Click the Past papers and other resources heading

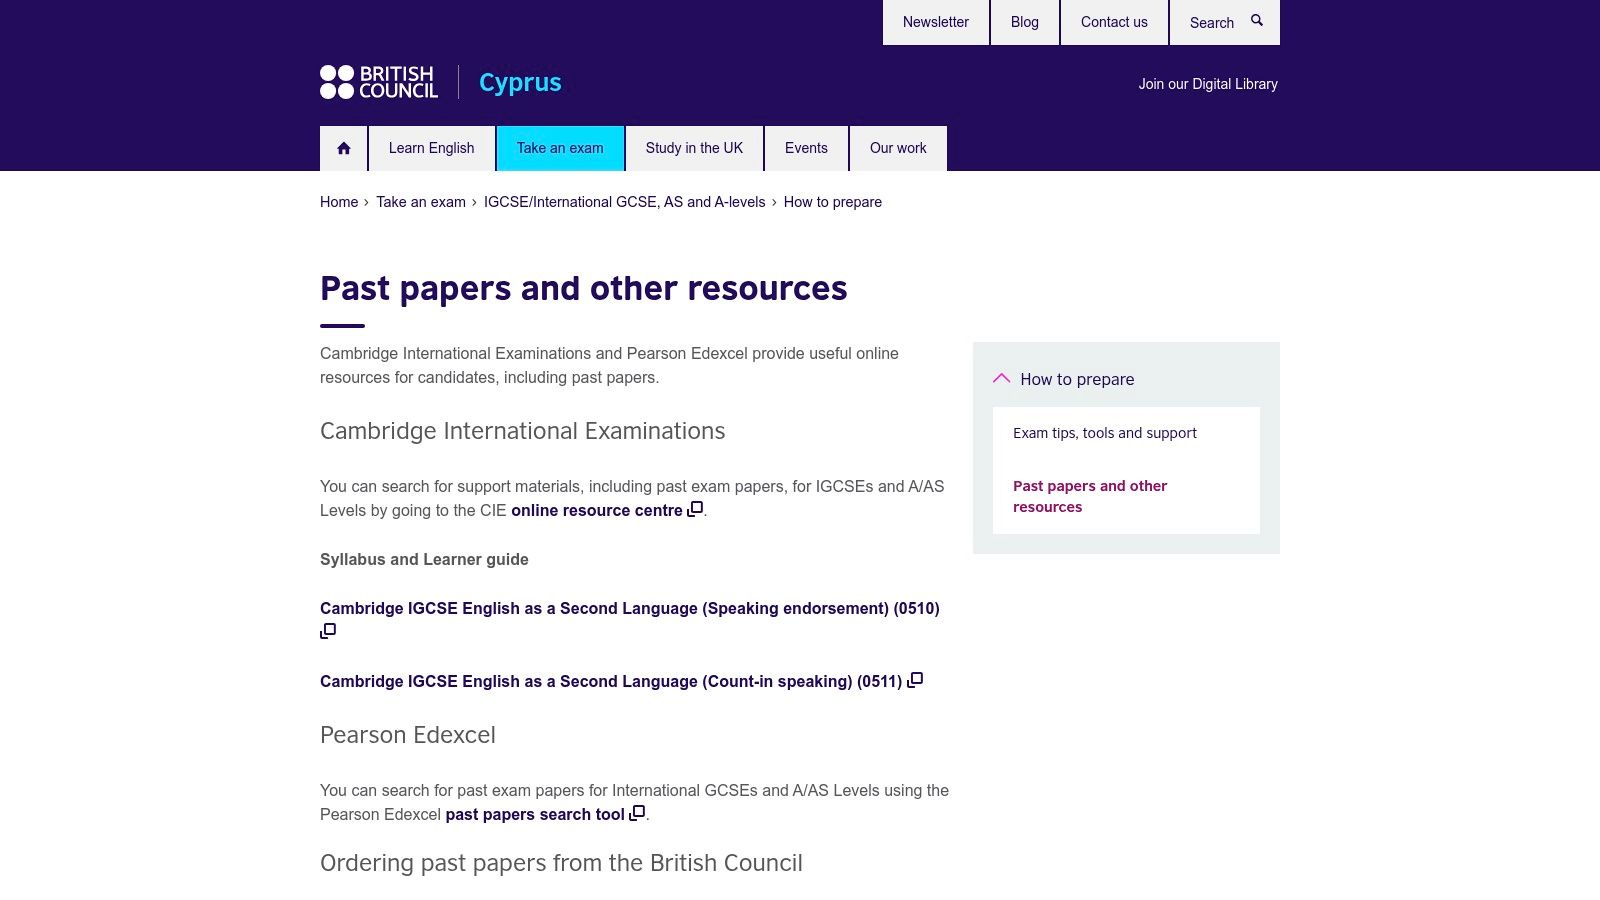[584, 288]
